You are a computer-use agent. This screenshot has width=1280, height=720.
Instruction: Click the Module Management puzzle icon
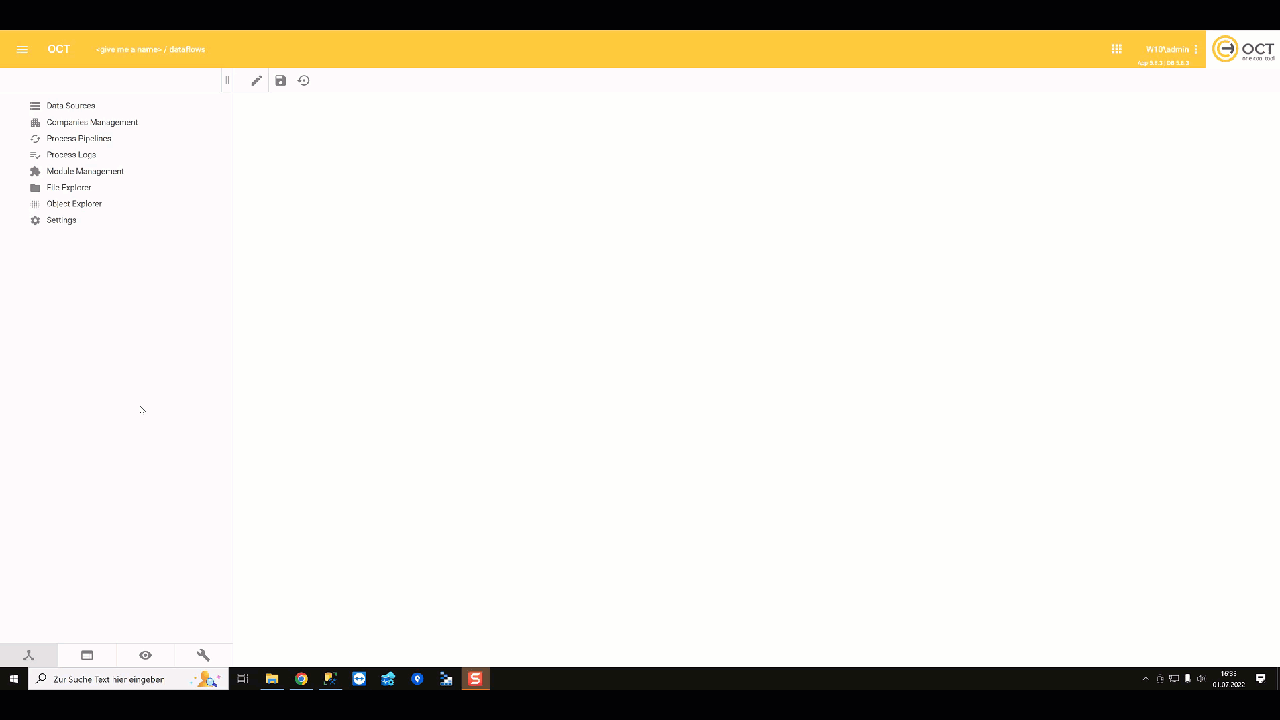pyautogui.click(x=35, y=171)
